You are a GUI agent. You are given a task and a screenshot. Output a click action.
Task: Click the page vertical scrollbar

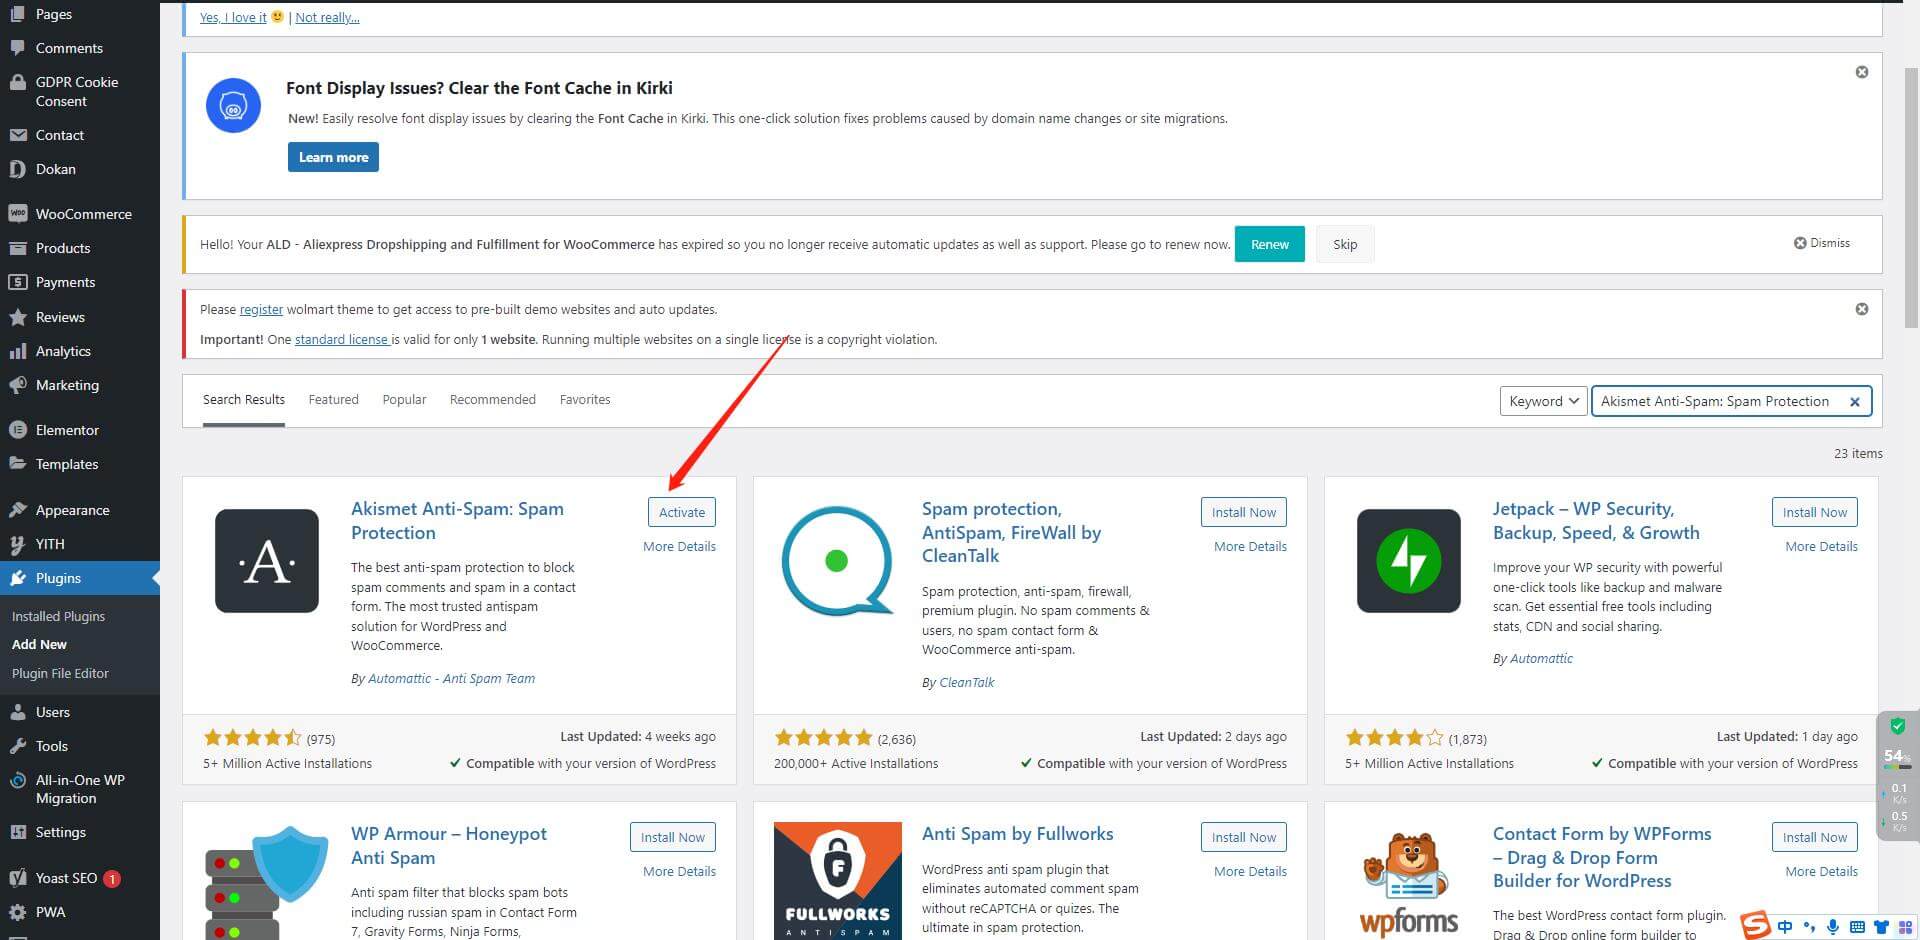[1911, 197]
